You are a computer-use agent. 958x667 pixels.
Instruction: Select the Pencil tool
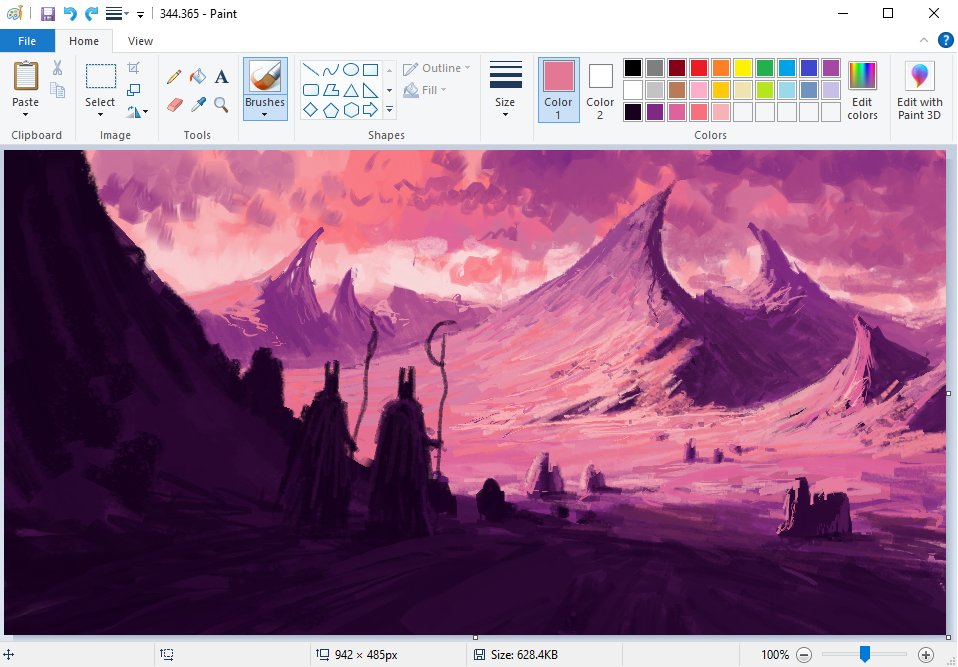point(174,76)
